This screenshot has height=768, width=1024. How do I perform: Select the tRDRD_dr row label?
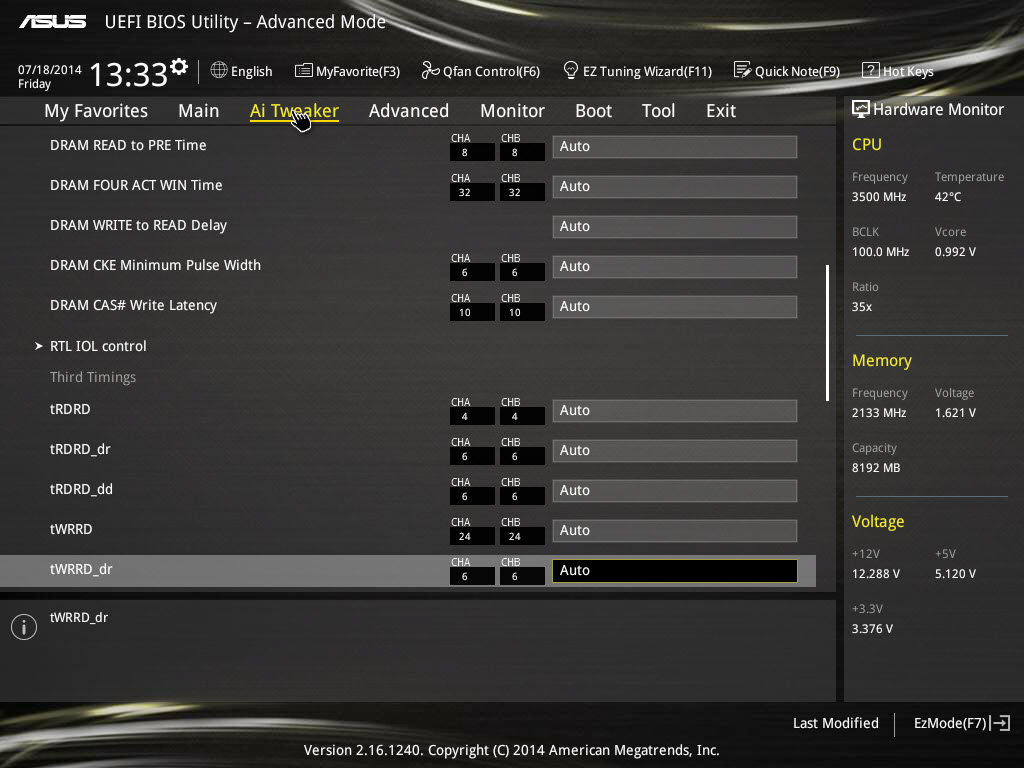click(x=80, y=449)
